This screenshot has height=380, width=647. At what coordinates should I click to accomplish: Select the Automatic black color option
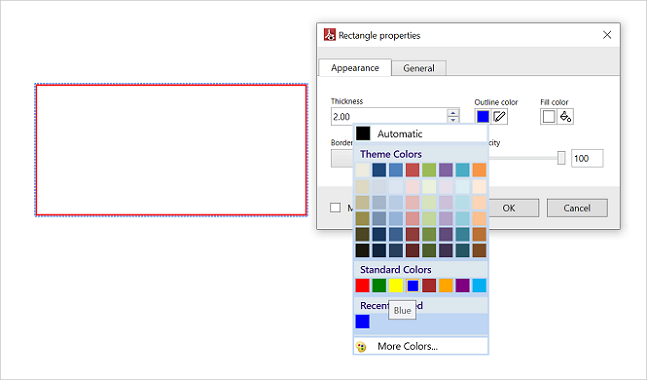[421, 134]
